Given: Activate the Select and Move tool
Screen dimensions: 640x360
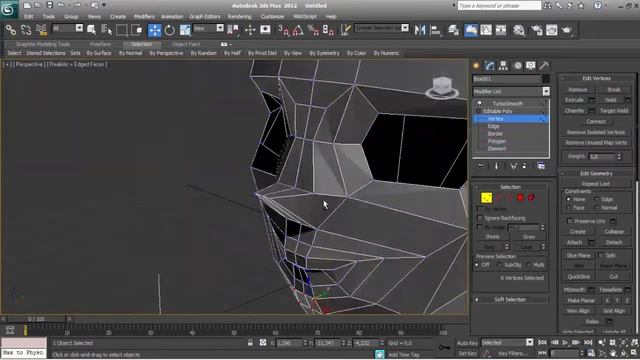Looking at the screenshot, I should pos(154,30).
